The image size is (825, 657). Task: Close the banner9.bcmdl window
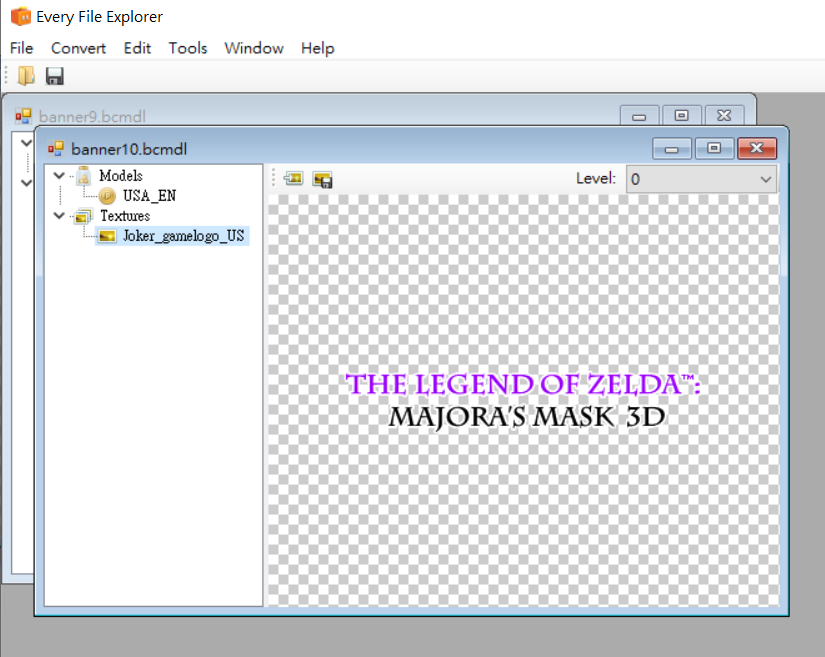coord(724,116)
